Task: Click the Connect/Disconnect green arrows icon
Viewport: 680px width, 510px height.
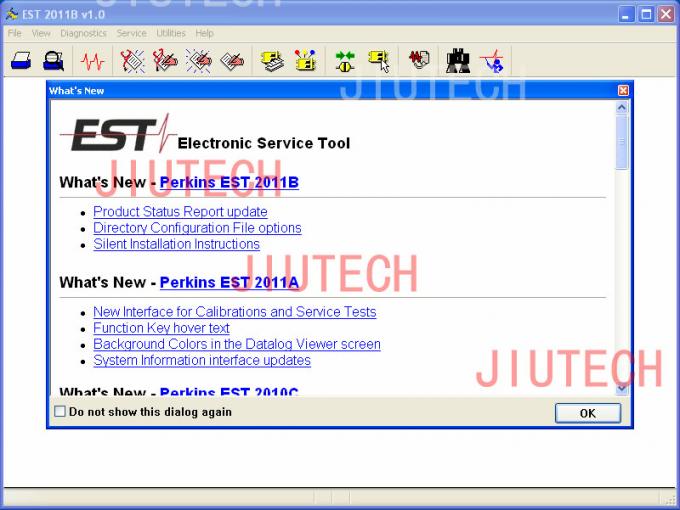Action: point(345,61)
